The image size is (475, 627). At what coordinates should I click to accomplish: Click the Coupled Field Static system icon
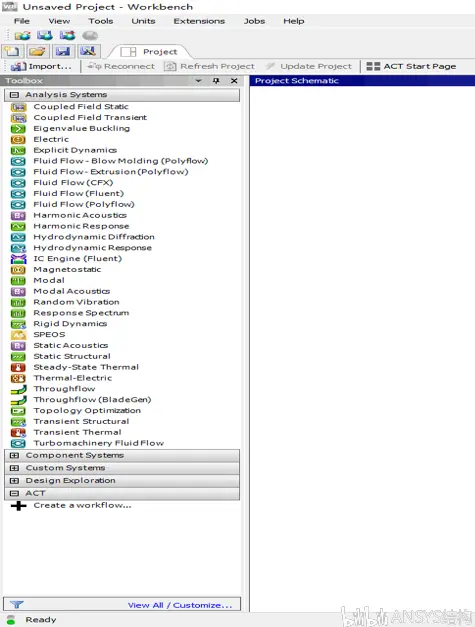(18, 107)
